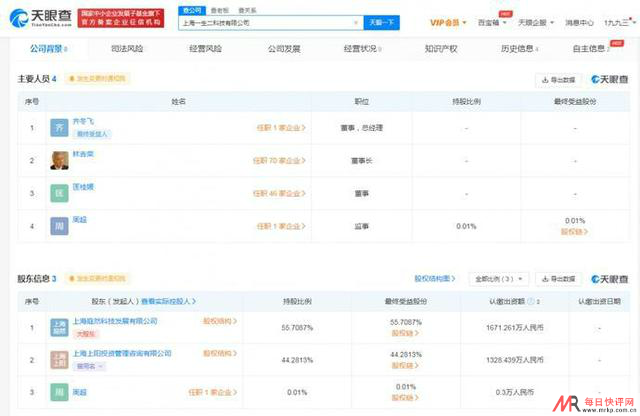Open 股权结构 for 上海上阳投资管理咨询有限公司
Screen dimensions: 640x416
pyautogui.click(x=220, y=353)
